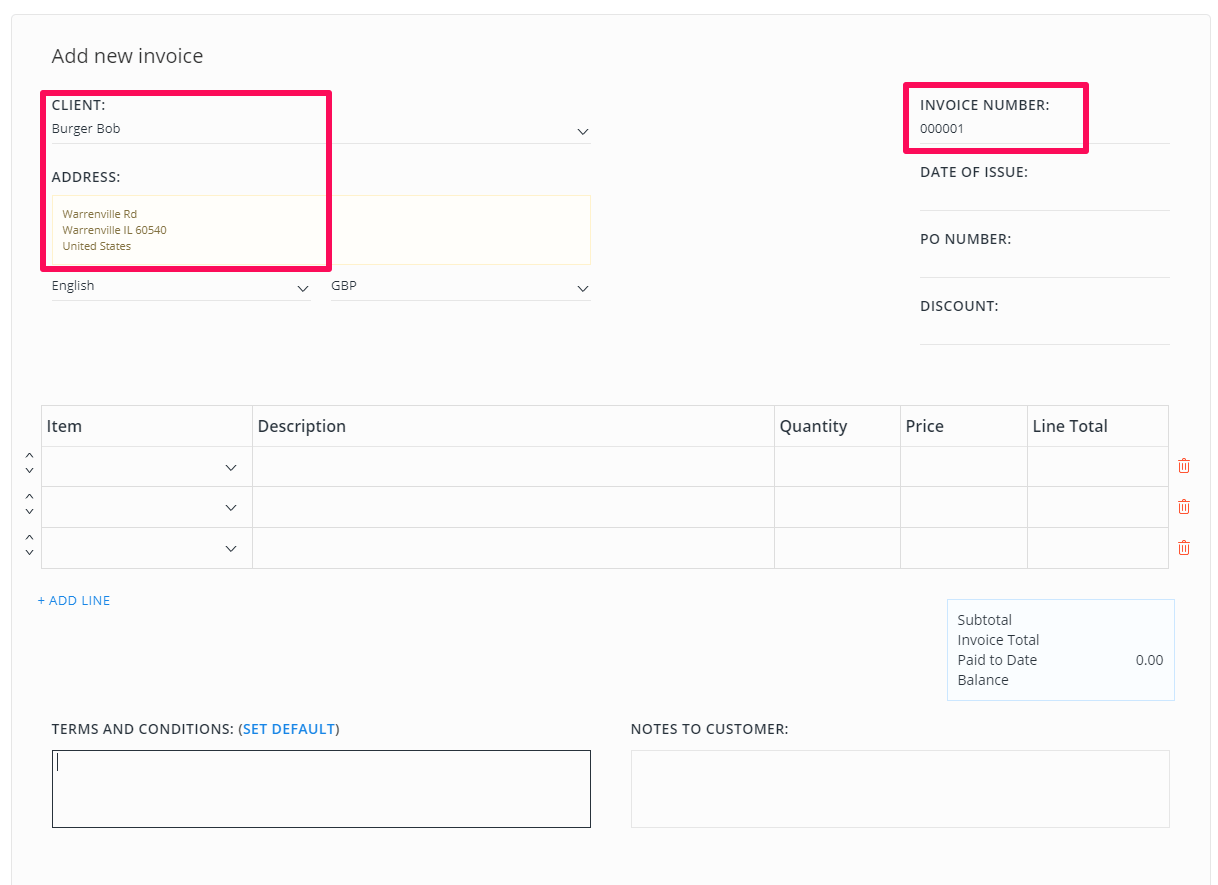Move the third line up with its up arrow
1218x885 pixels.
29,537
